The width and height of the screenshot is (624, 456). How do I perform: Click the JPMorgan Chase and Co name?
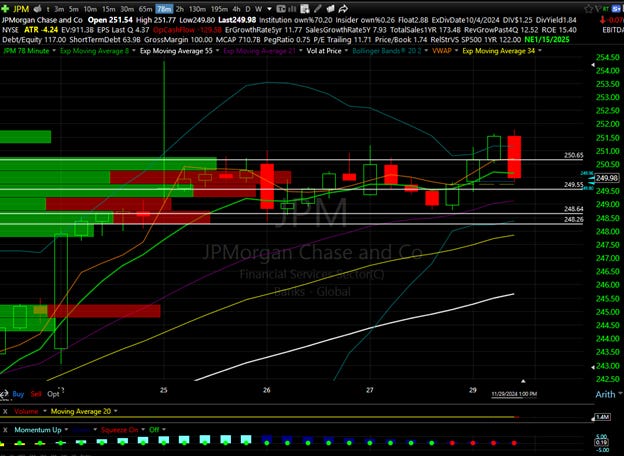tap(42, 20)
